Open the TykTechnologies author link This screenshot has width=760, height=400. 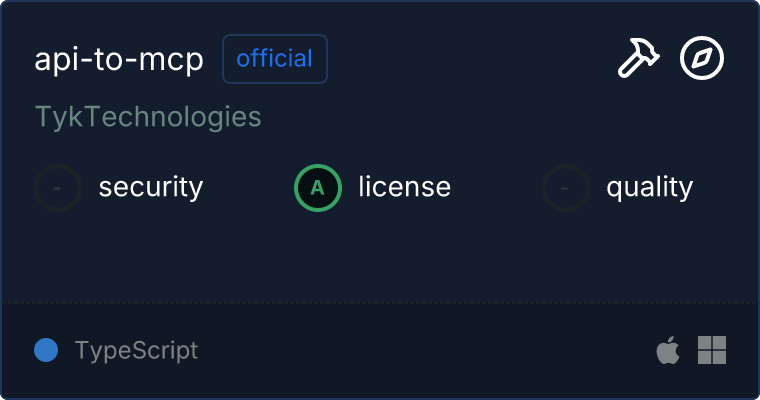(148, 117)
